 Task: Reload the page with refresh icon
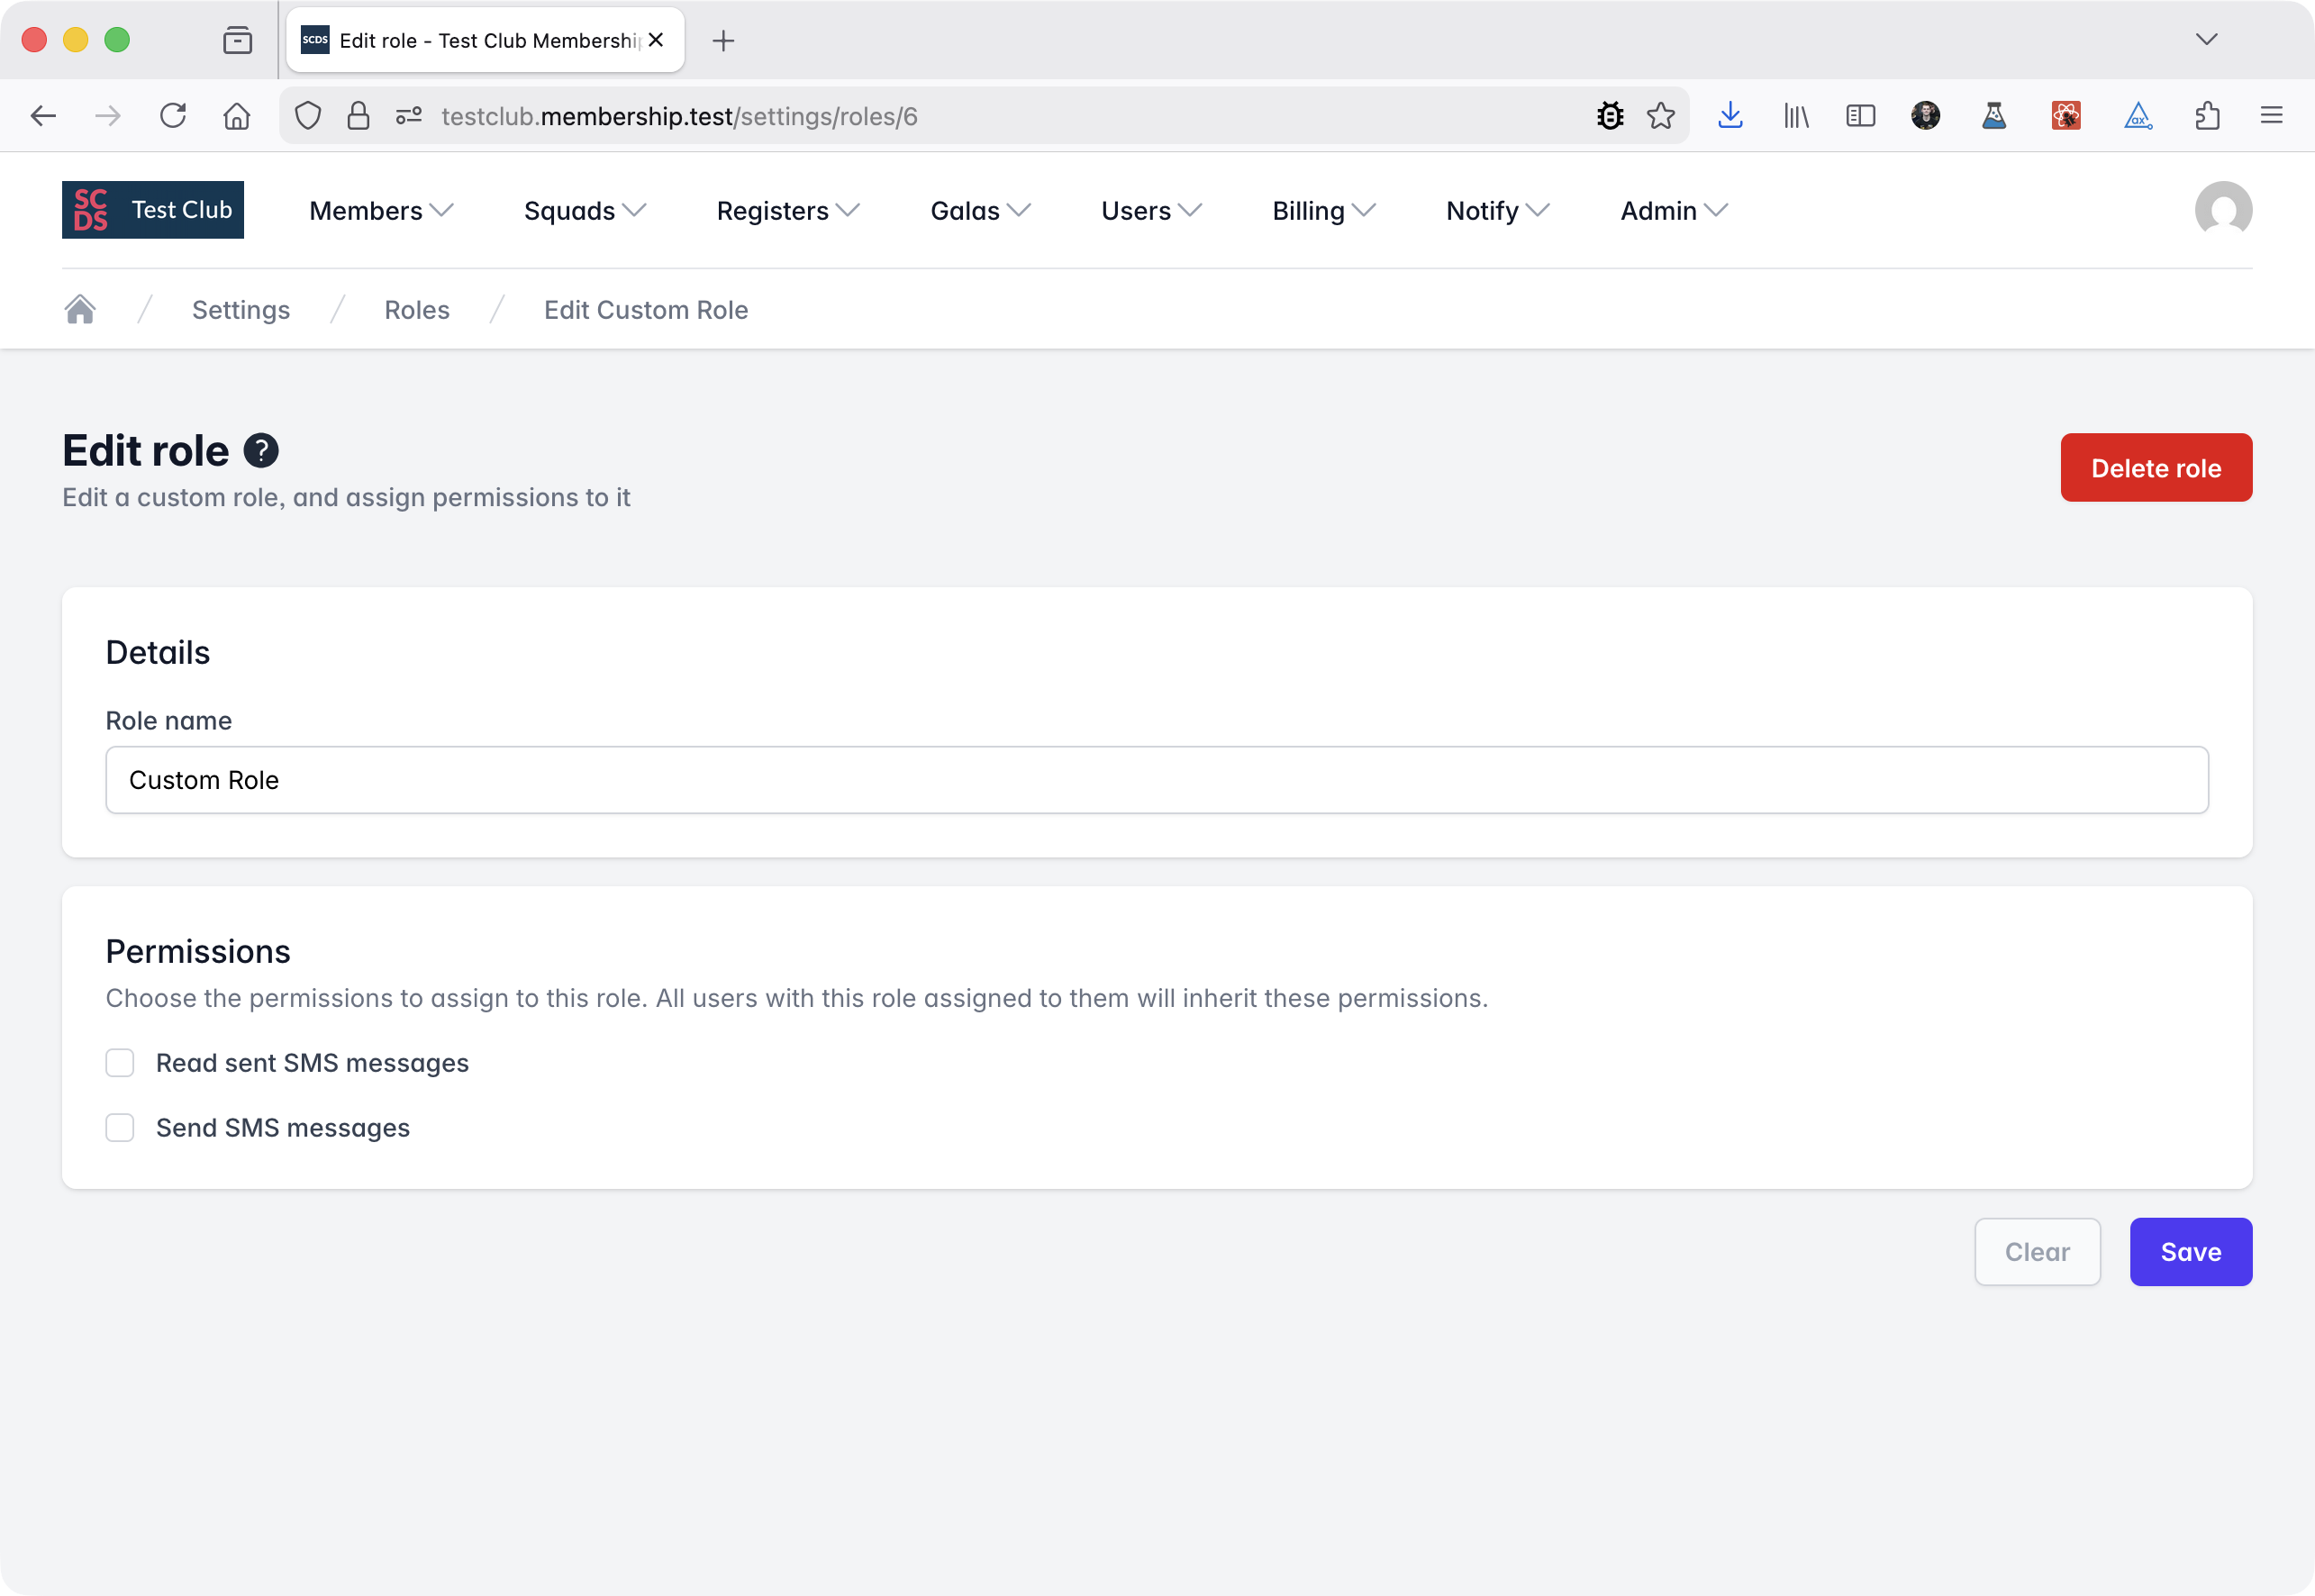tap(173, 116)
